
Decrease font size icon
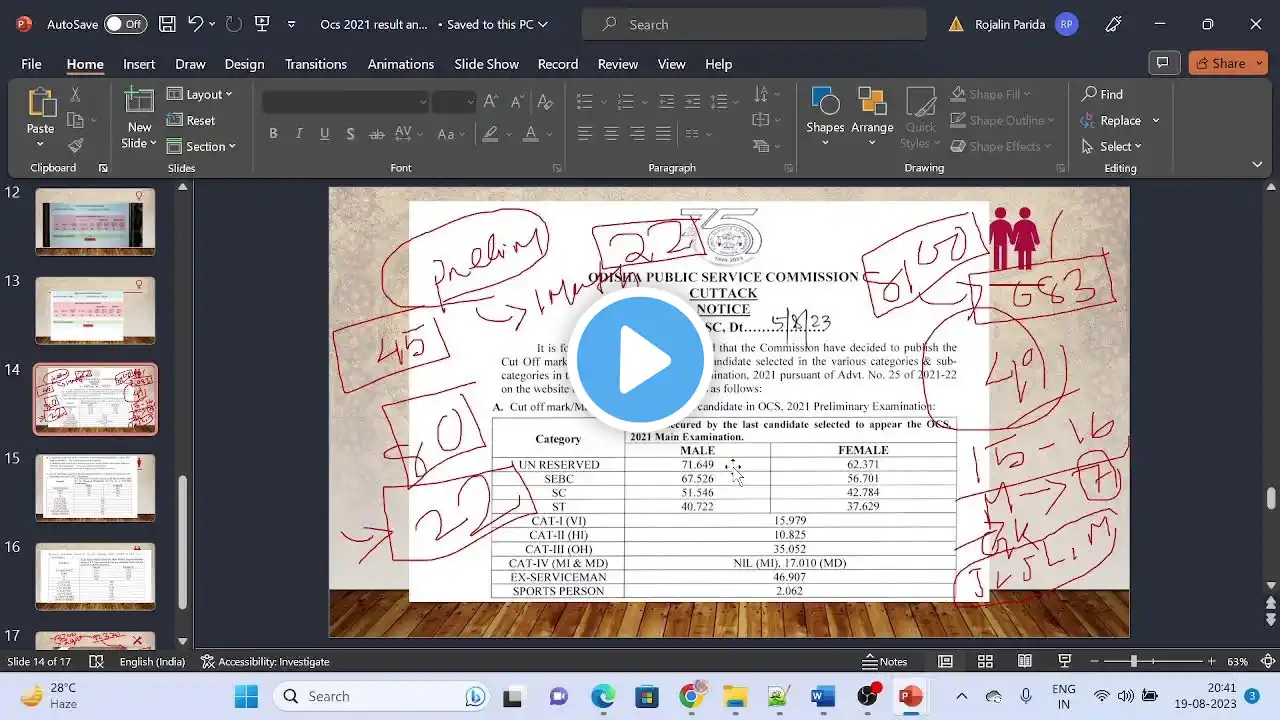(517, 102)
